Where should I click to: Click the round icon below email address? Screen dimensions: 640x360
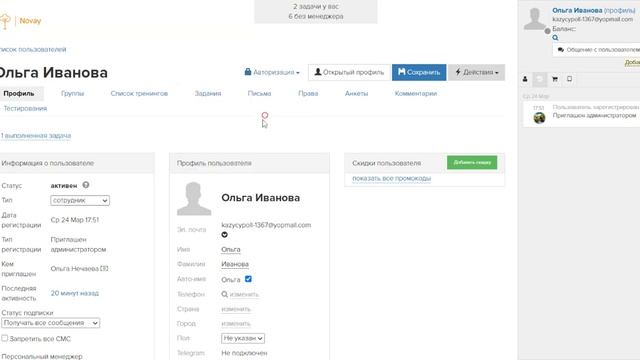point(224,235)
